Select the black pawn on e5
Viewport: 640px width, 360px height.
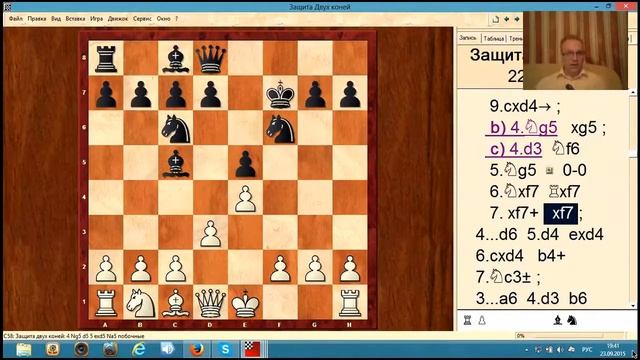coord(245,164)
